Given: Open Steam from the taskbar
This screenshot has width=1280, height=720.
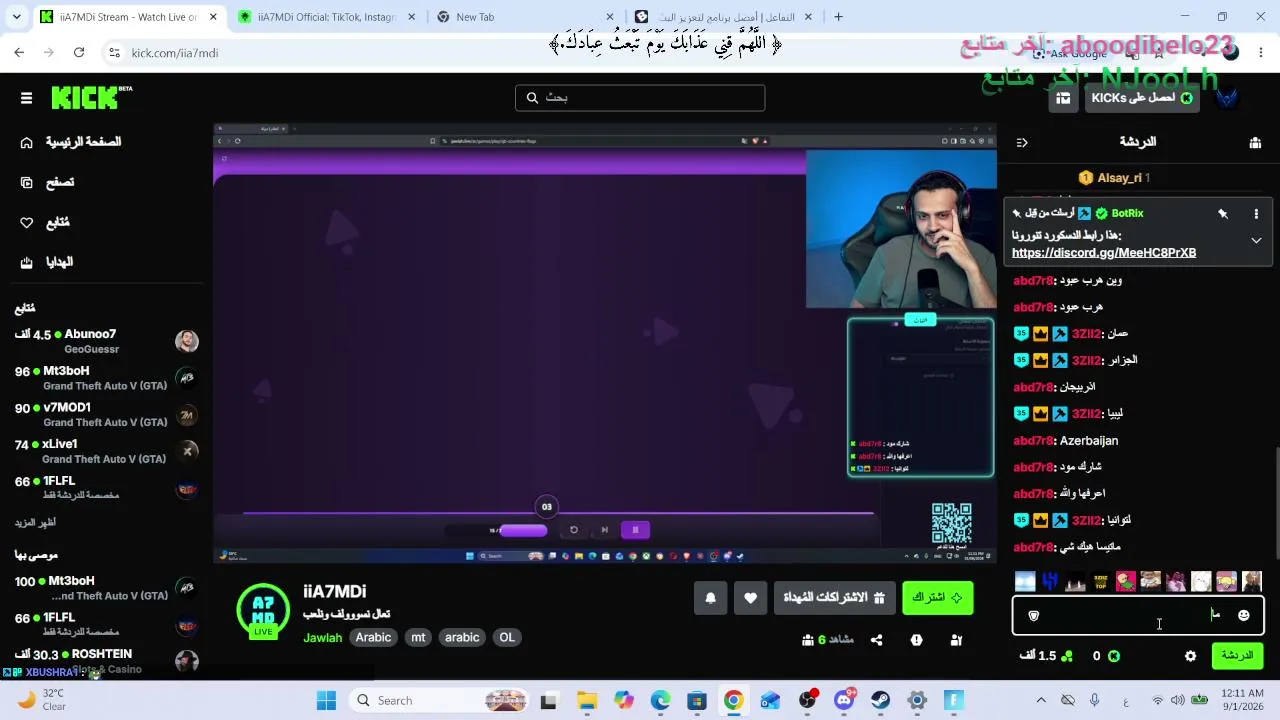Looking at the screenshot, I should [x=880, y=701].
